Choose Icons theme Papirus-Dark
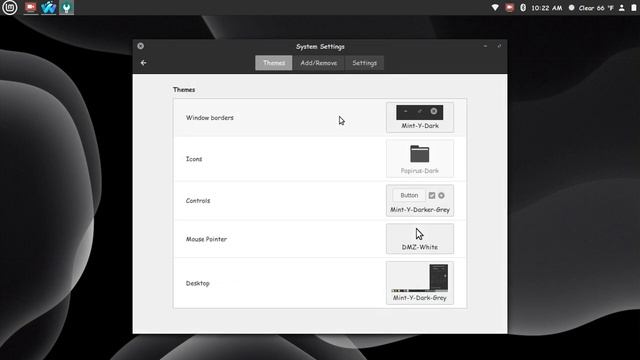640x360 pixels. (x=420, y=159)
